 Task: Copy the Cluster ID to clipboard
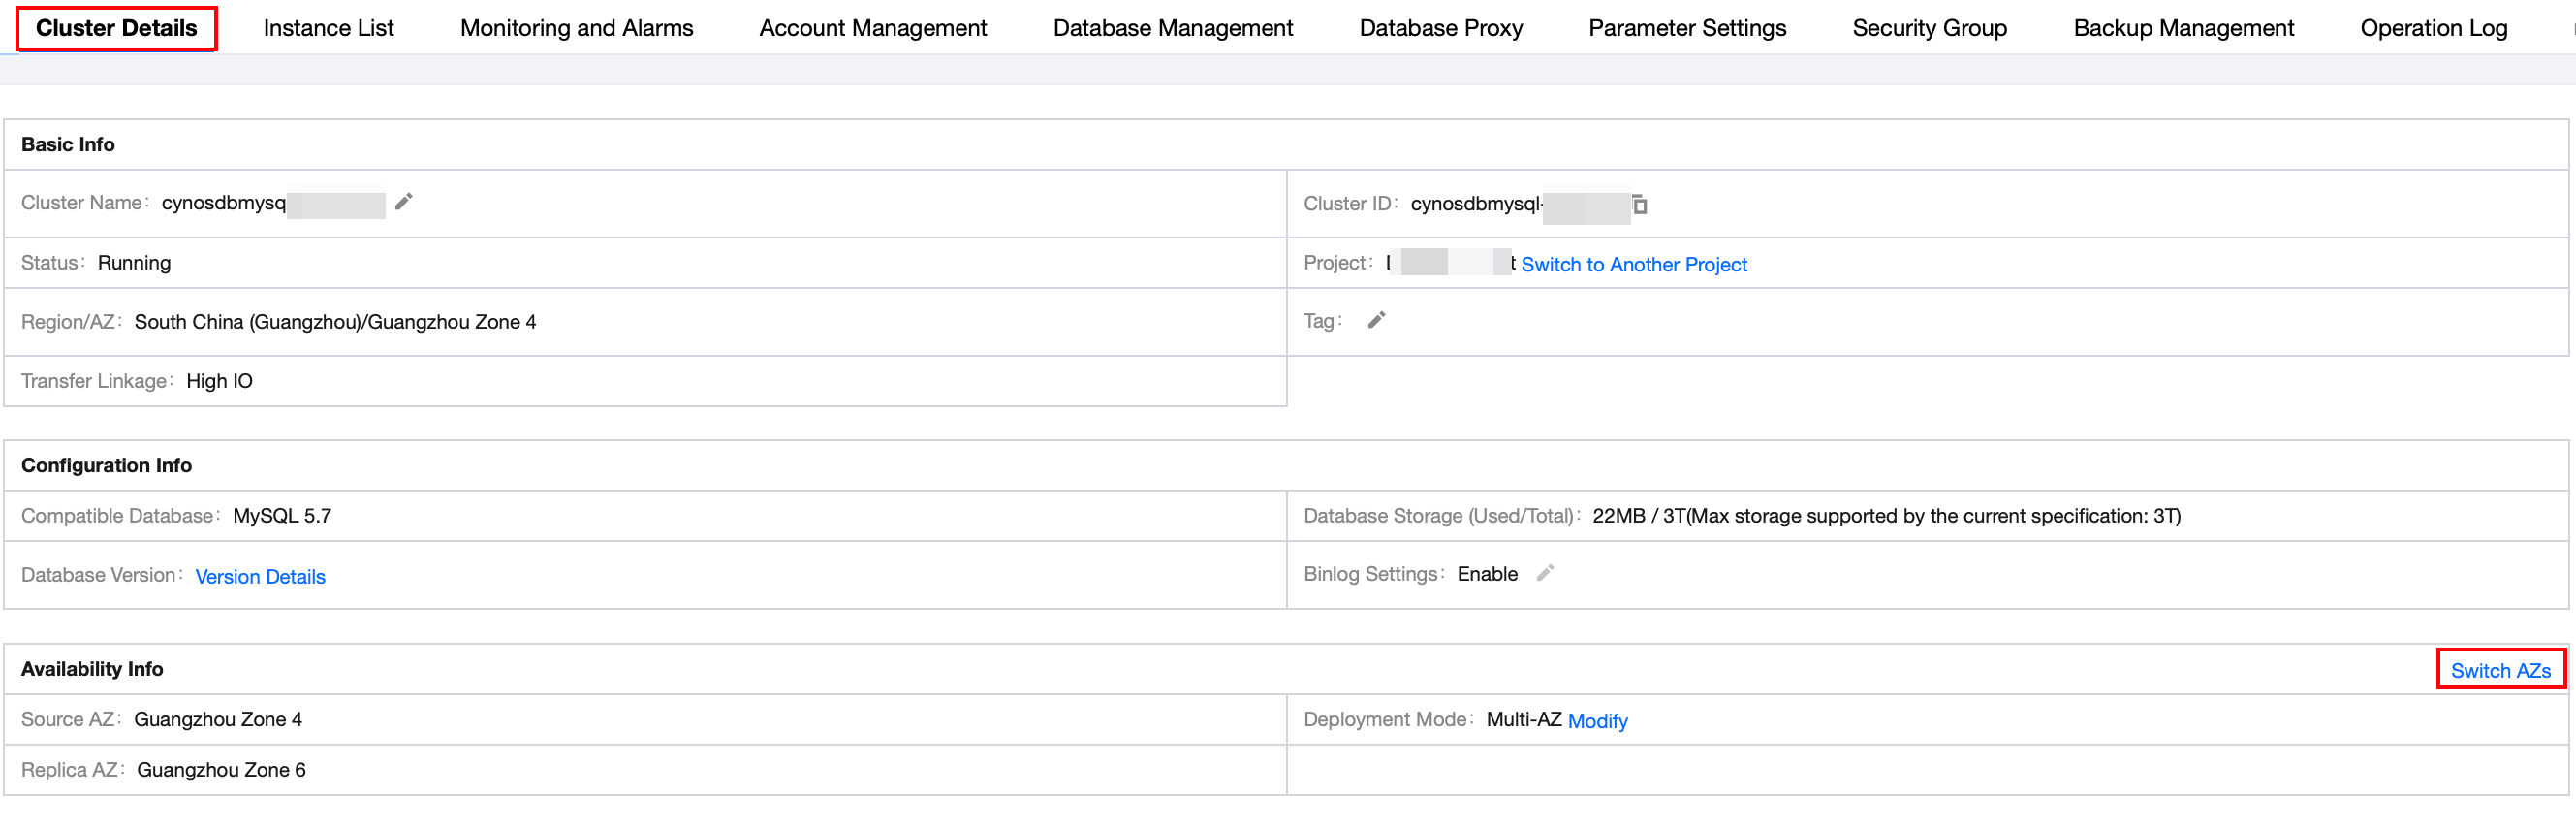click(x=1639, y=205)
